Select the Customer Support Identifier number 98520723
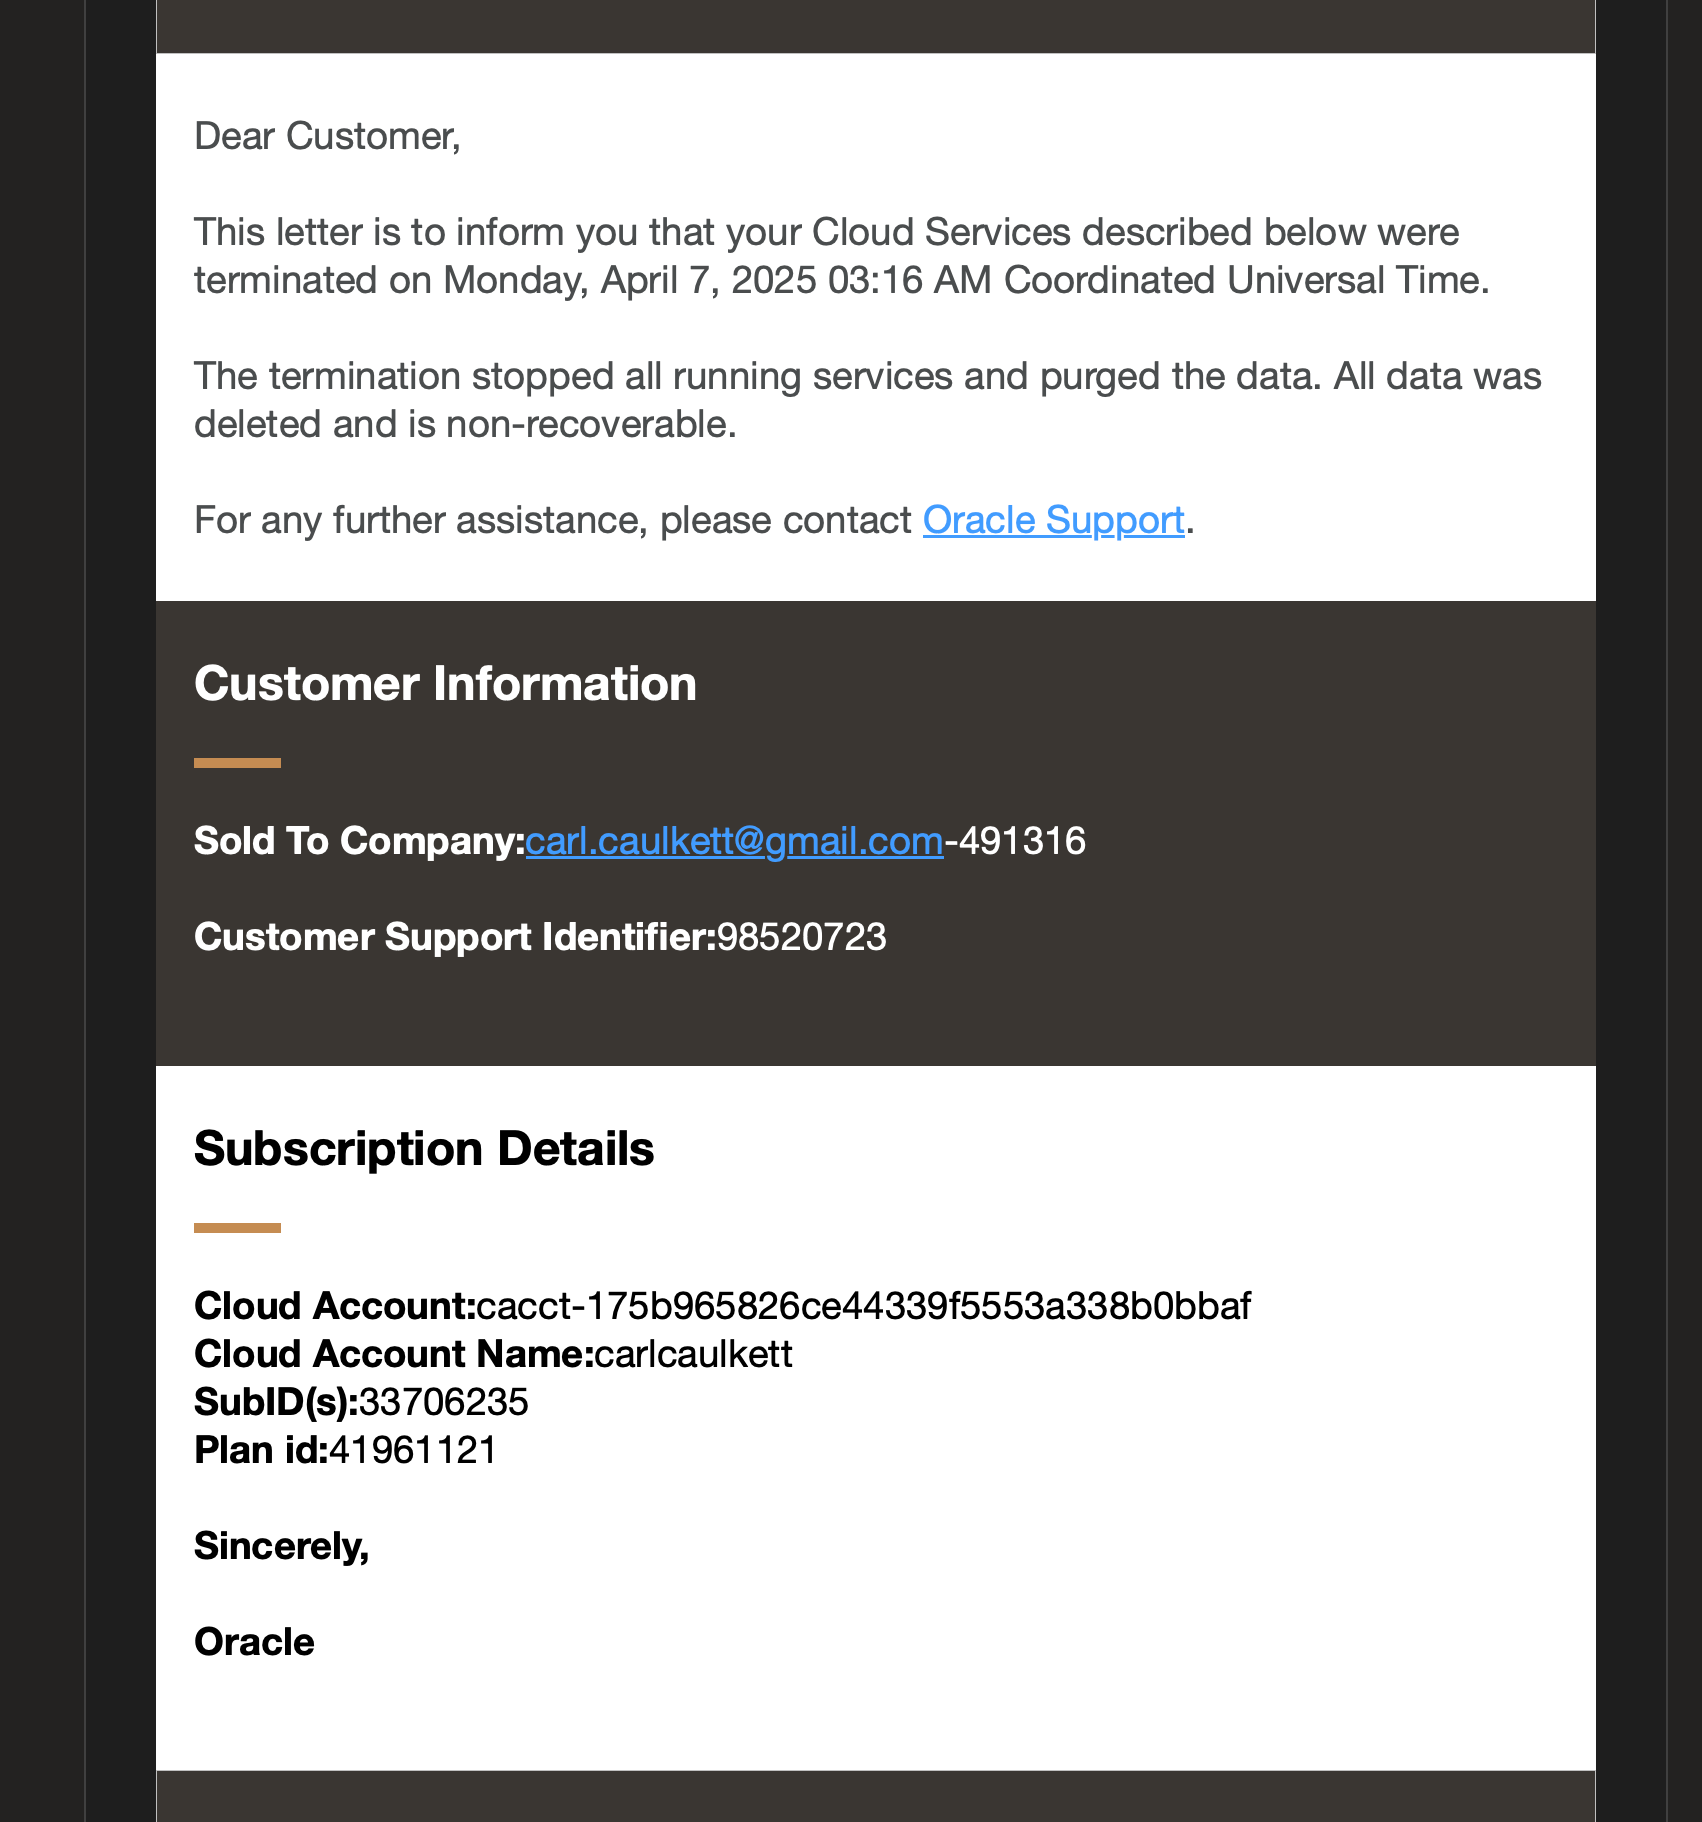This screenshot has height=1822, width=1702. (802, 937)
